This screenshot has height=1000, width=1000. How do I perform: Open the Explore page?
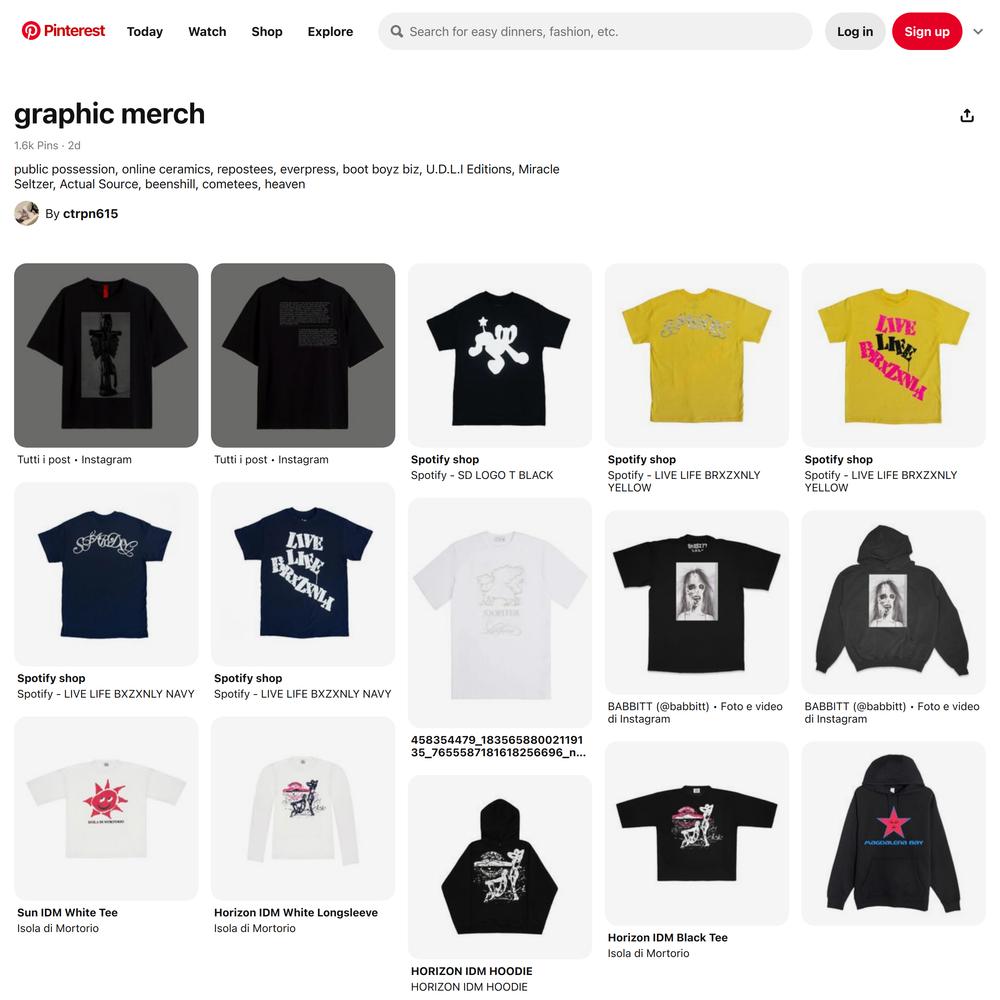point(330,31)
